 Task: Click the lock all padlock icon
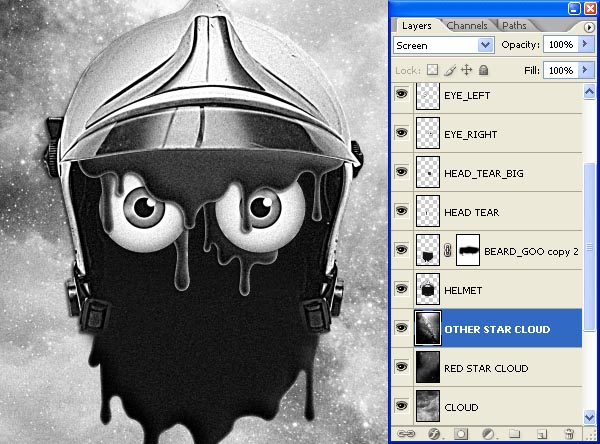(x=484, y=70)
